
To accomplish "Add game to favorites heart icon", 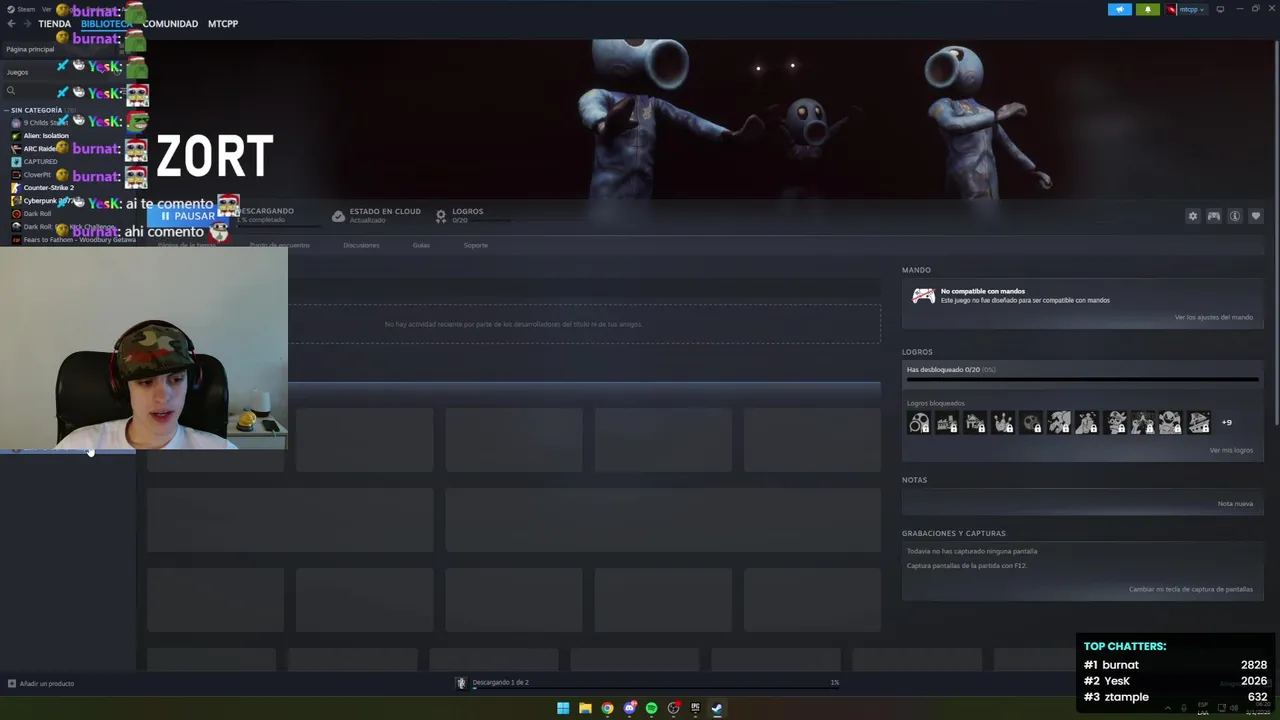I will pyautogui.click(x=1256, y=216).
